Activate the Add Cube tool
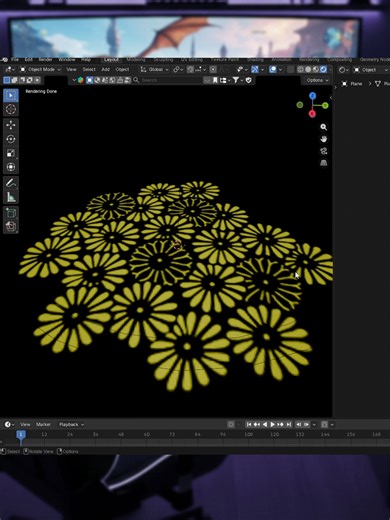 (x=11, y=213)
